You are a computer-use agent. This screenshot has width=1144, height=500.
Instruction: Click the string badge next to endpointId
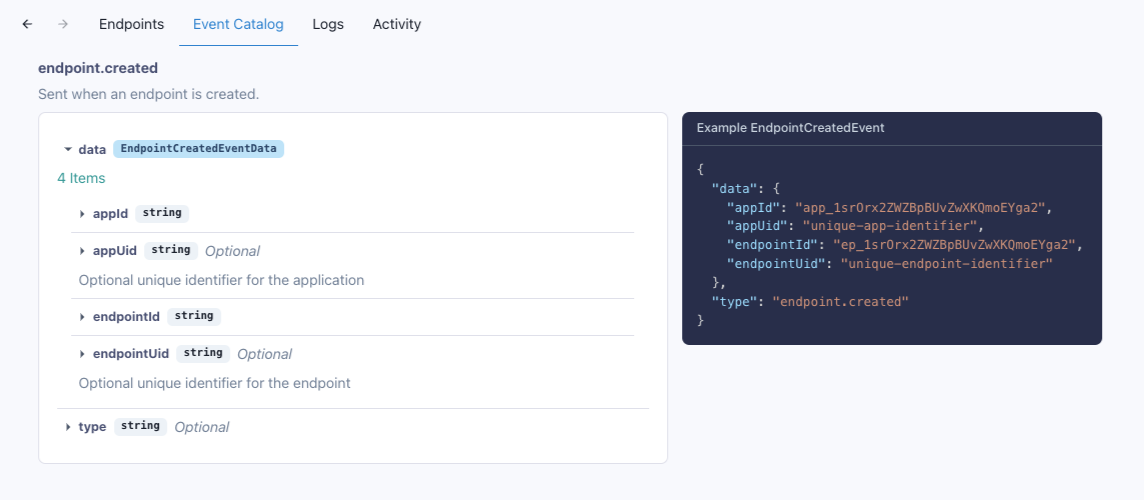[194, 316]
